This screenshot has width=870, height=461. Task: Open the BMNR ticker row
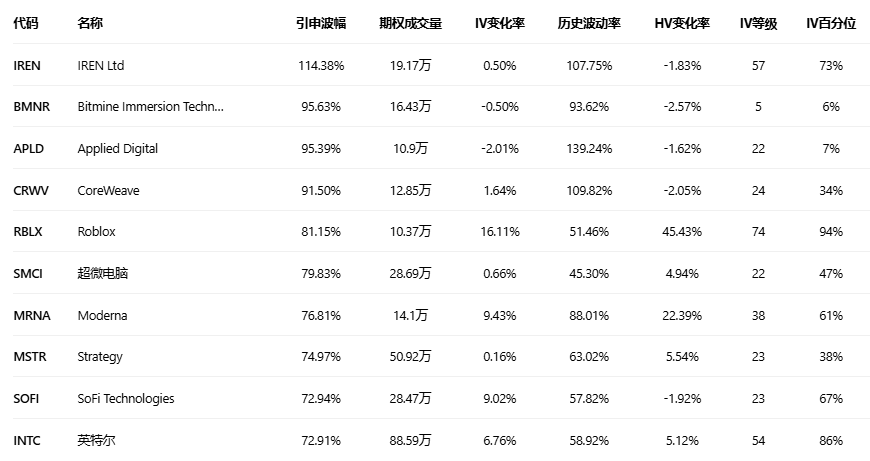[31, 106]
